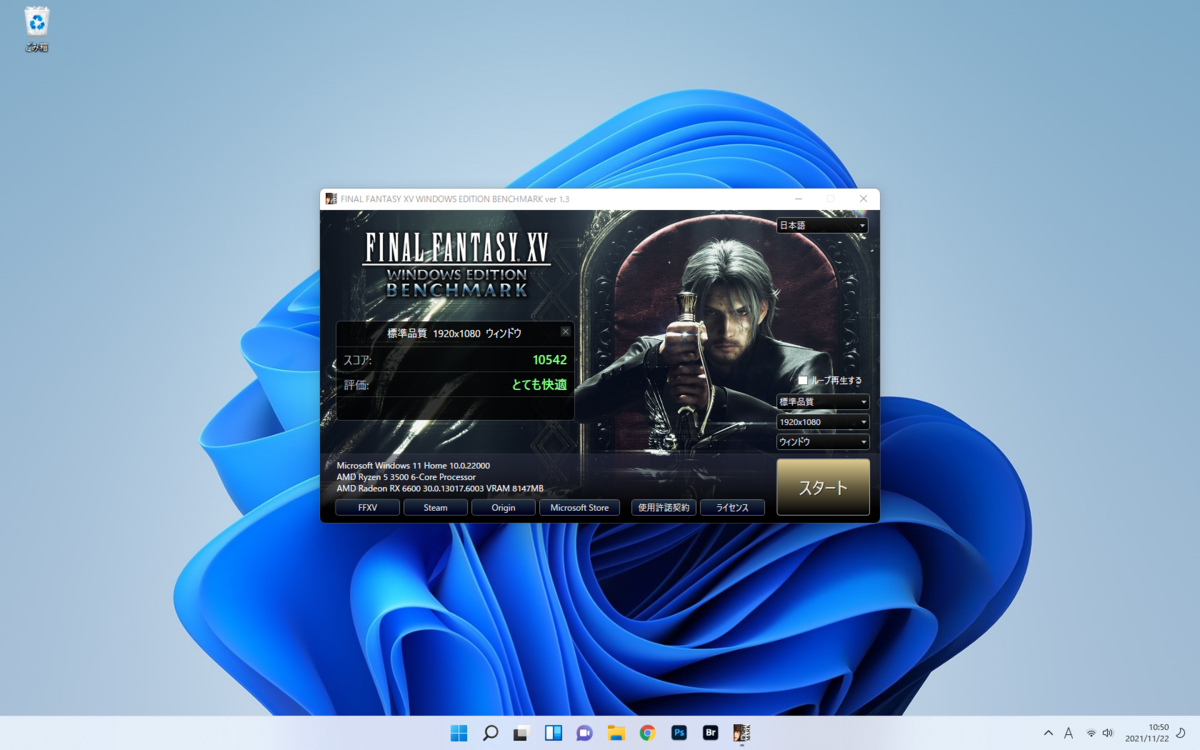Open the taskbar clock 10:50 date

coord(1146,733)
